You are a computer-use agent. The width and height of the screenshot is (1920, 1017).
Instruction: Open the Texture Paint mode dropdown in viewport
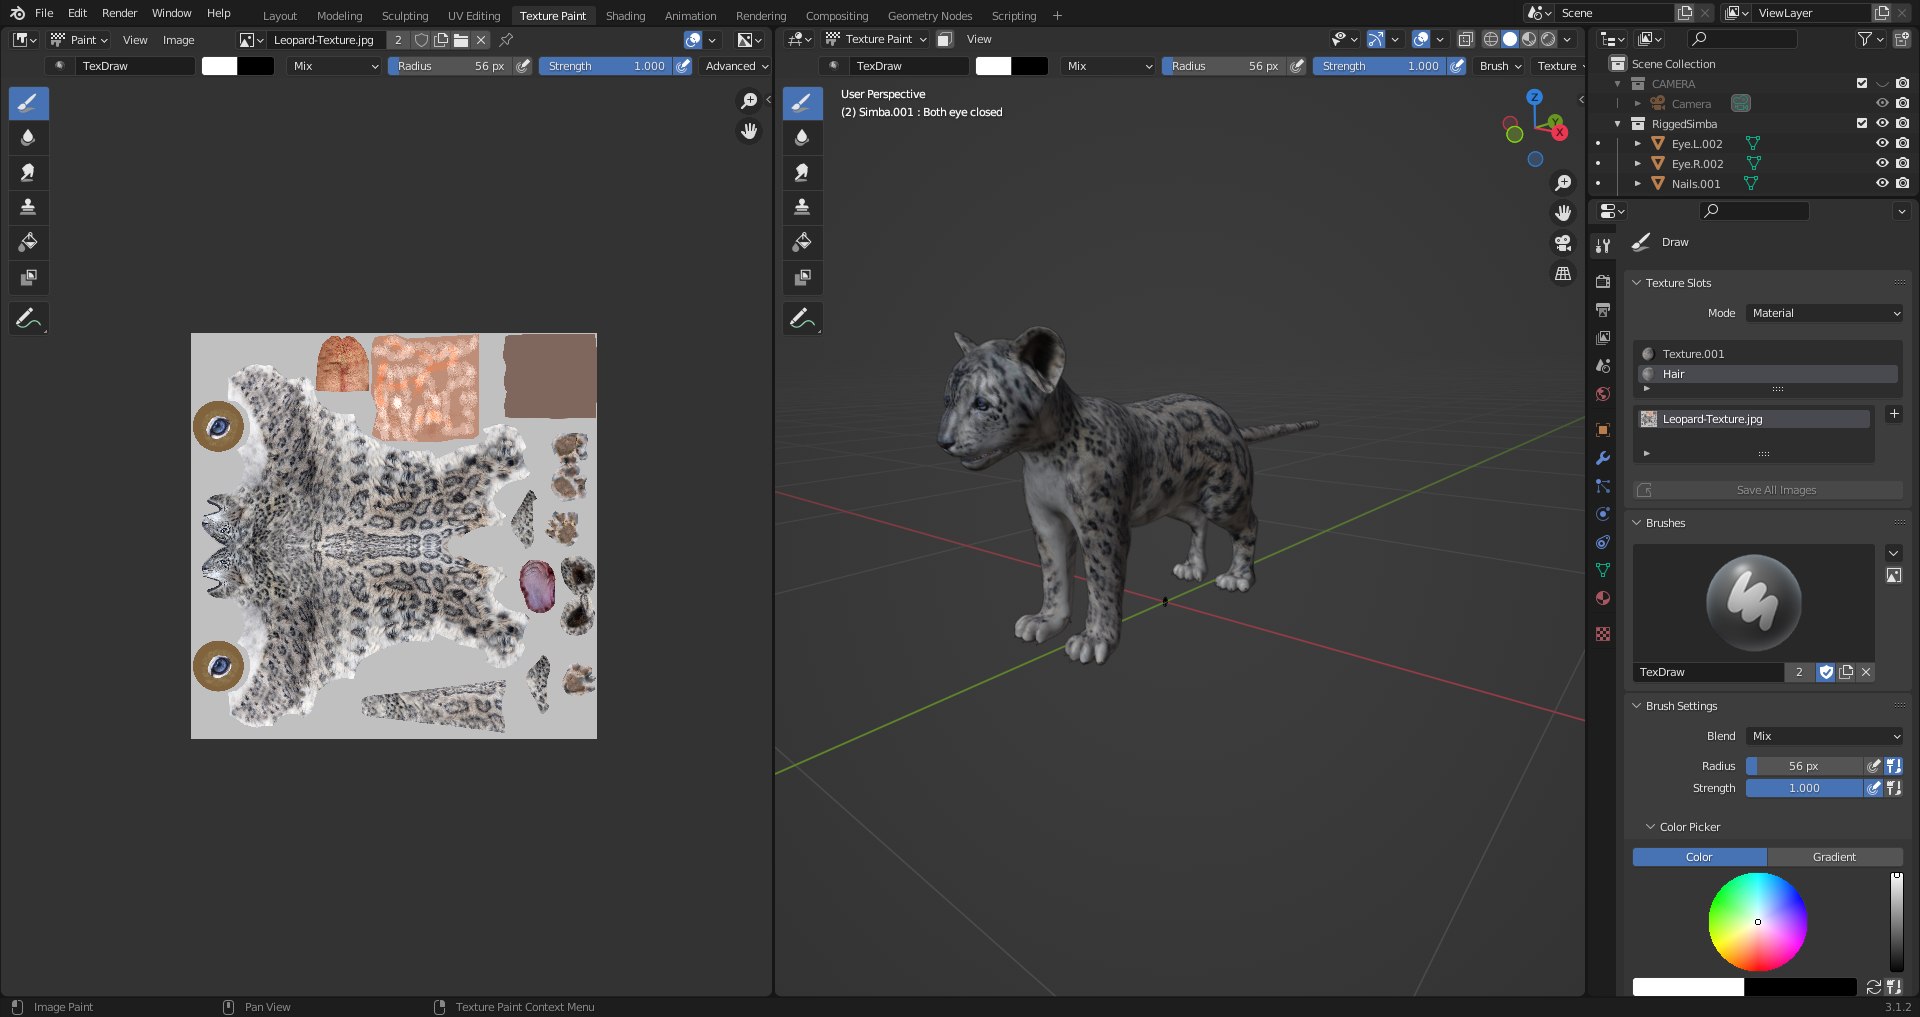pyautogui.click(x=877, y=39)
